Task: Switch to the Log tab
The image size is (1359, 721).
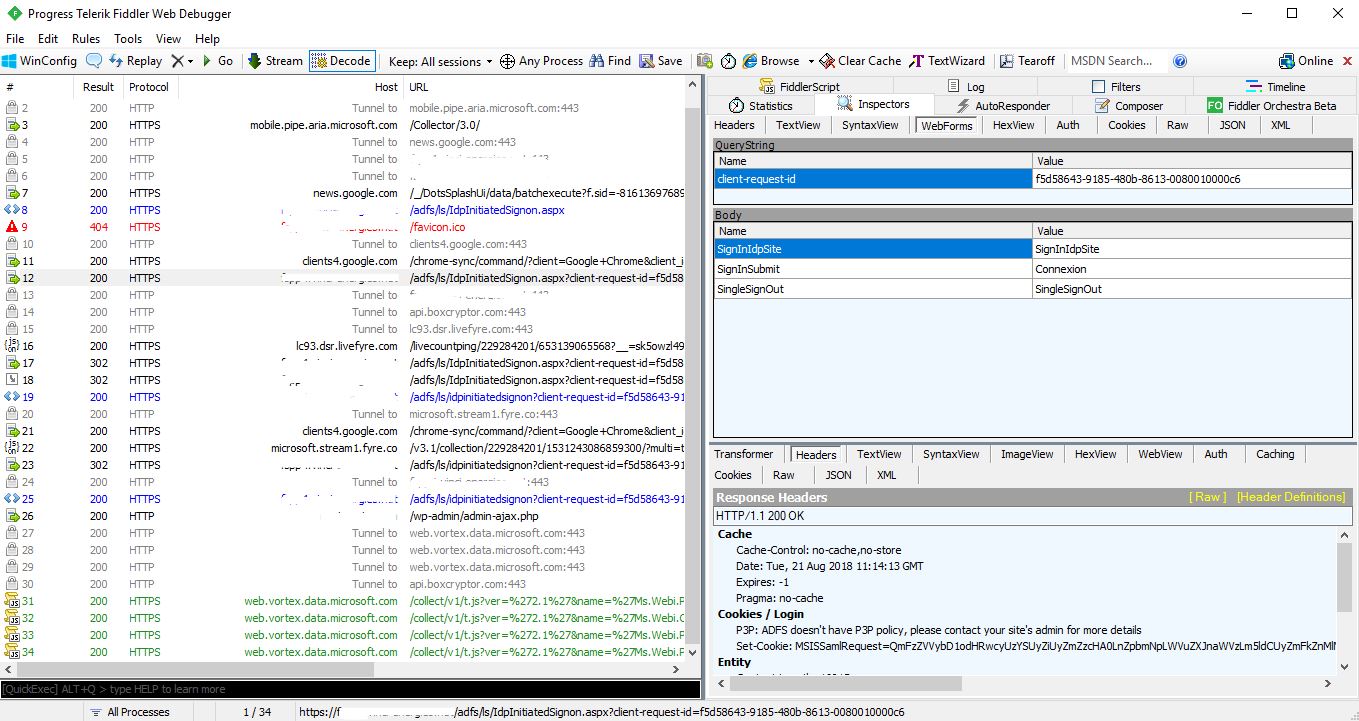Action: (966, 87)
